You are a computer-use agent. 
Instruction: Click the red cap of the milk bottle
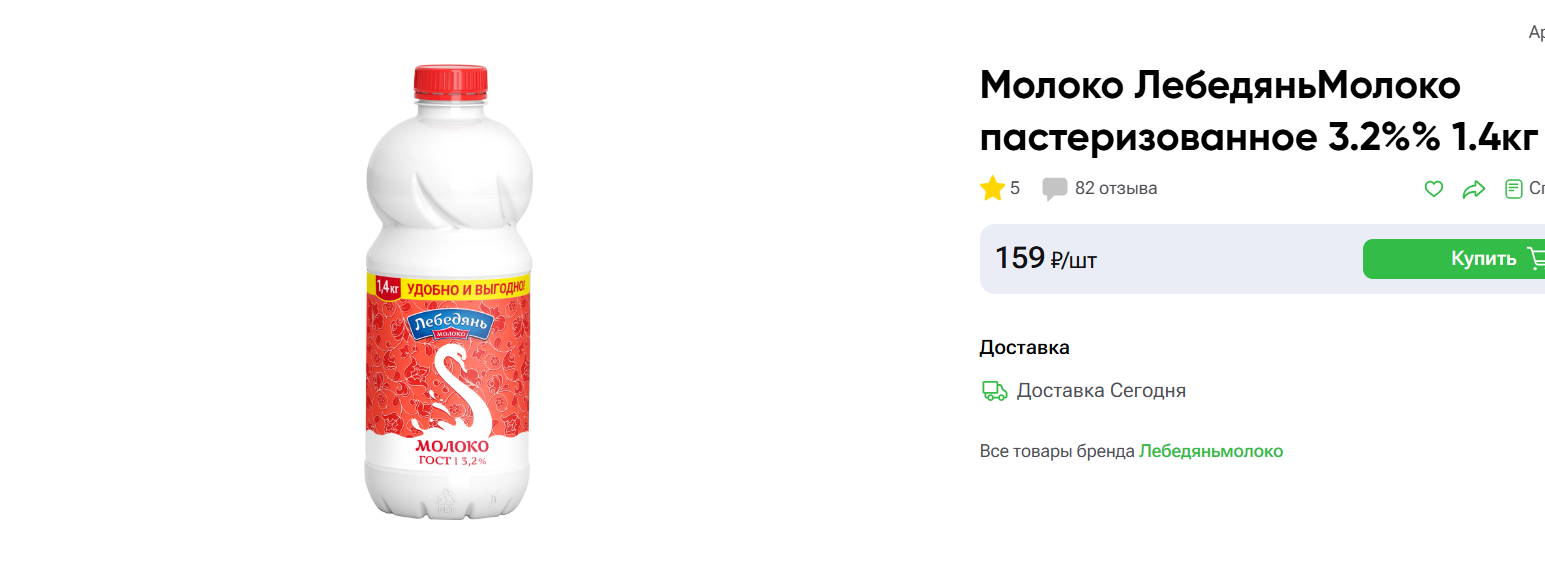coord(450,81)
